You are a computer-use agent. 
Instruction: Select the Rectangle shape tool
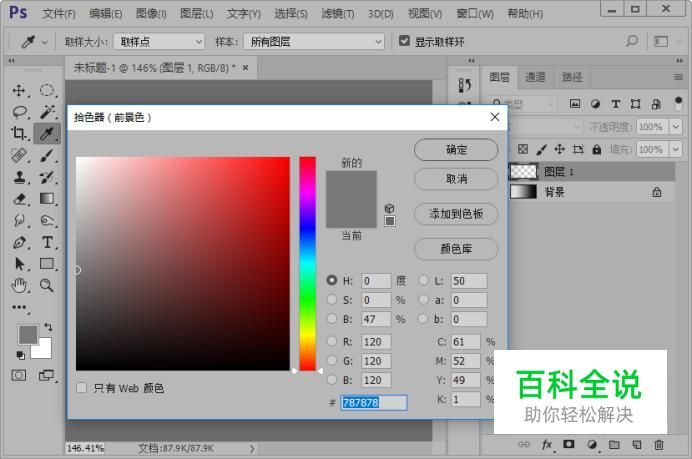click(x=47, y=264)
